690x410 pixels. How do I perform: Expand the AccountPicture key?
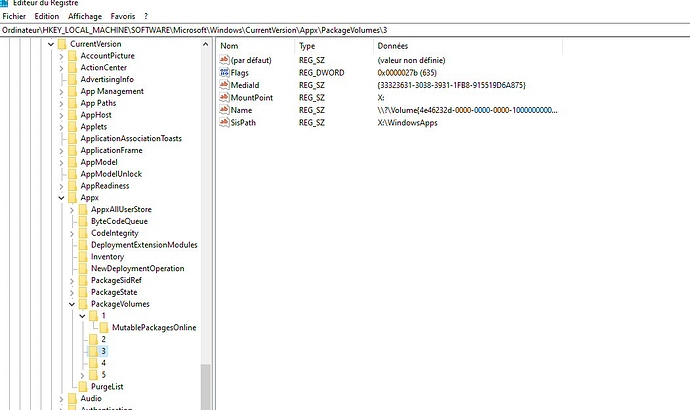click(61, 56)
